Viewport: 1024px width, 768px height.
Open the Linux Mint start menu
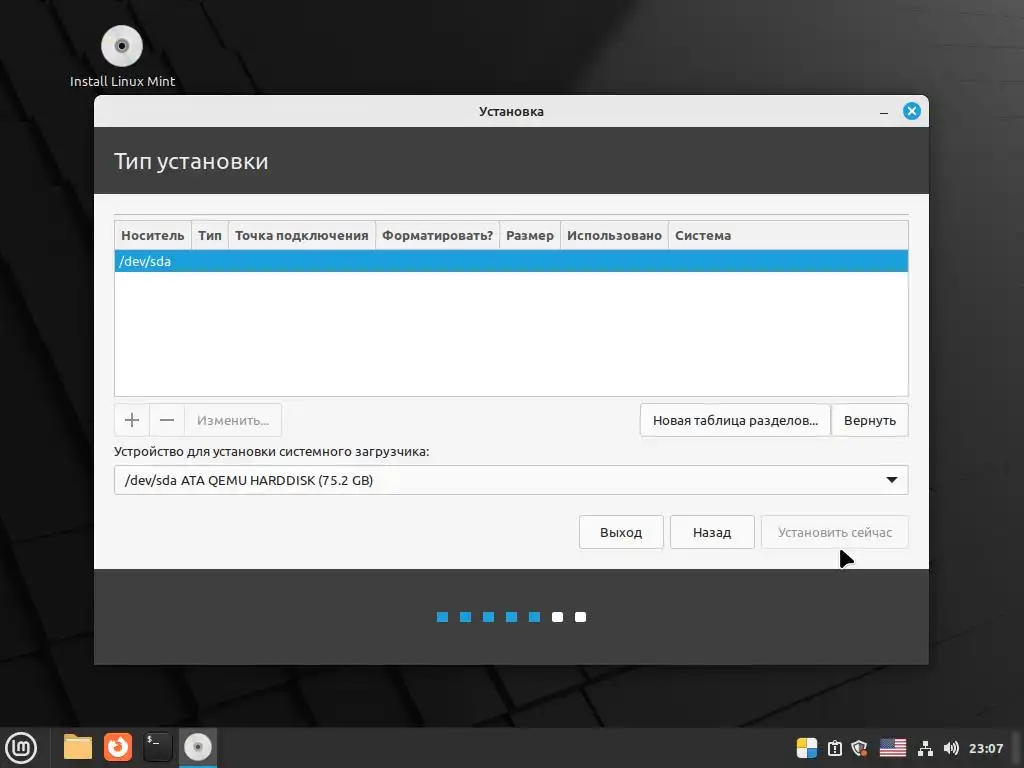pos(21,748)
